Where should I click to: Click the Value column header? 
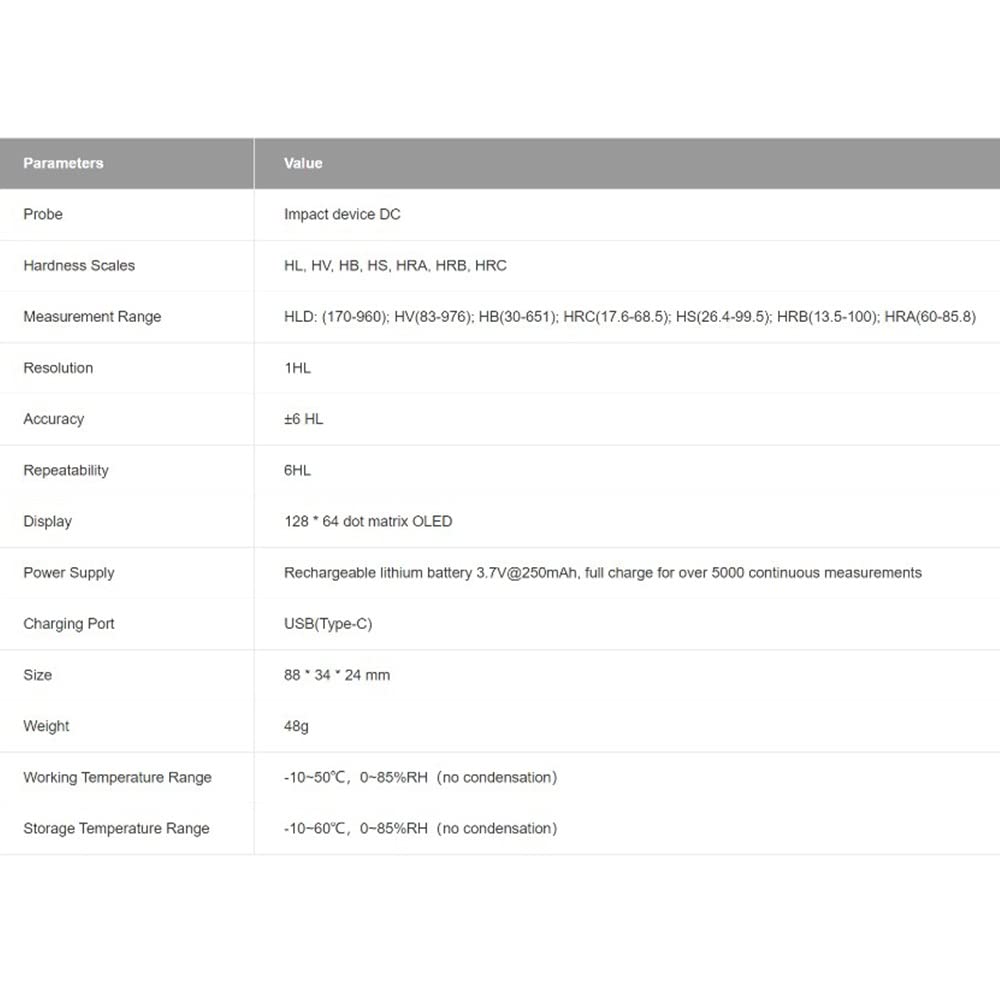(x=303, y=163)
